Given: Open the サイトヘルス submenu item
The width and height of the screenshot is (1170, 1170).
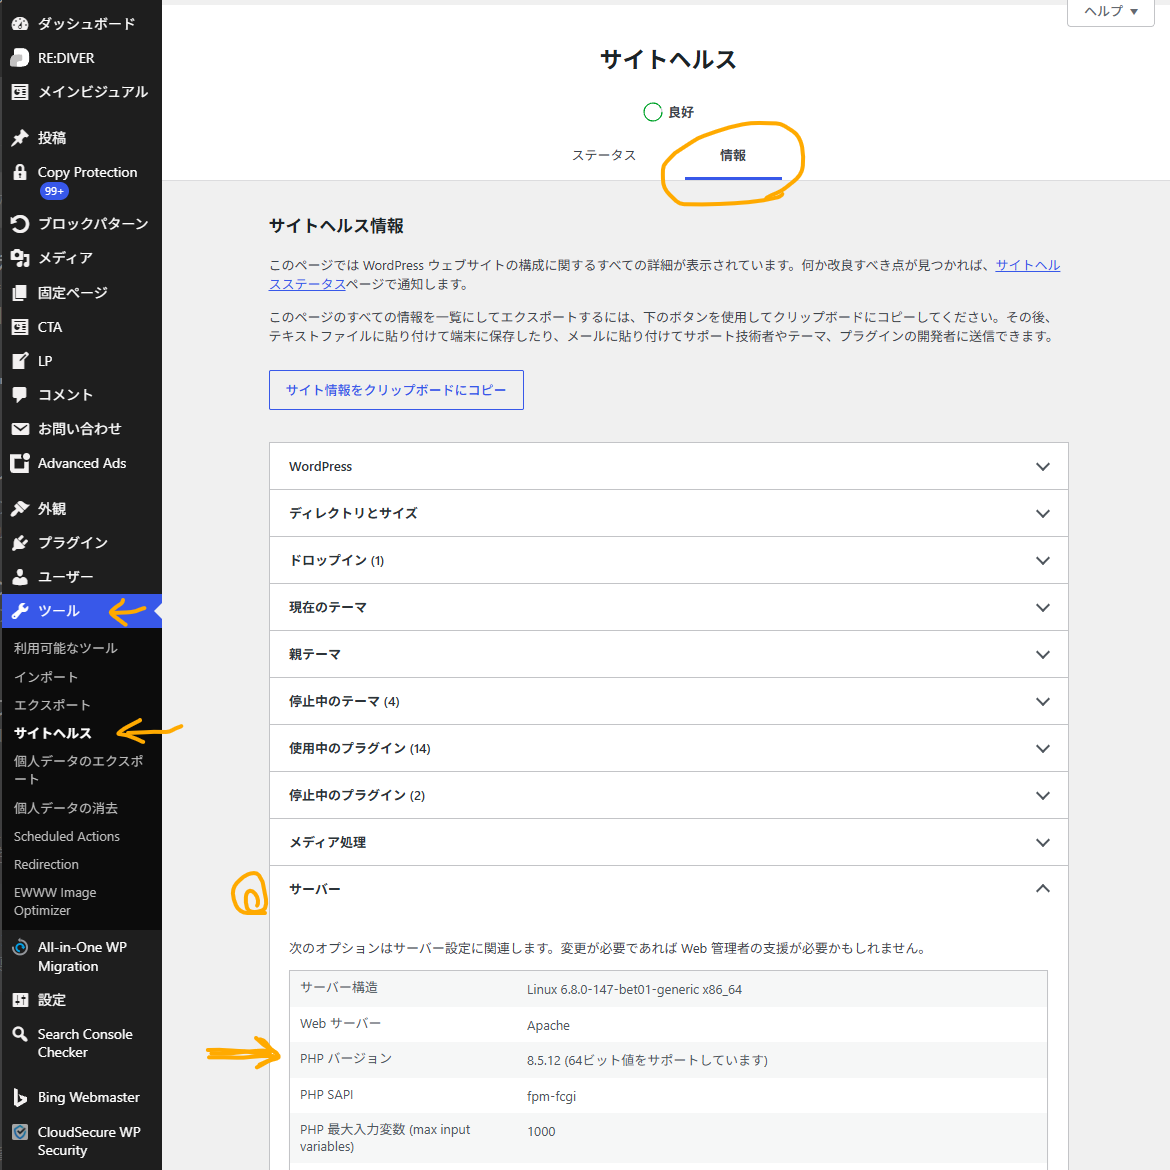Looking at the screenshot, I should 52,733.
